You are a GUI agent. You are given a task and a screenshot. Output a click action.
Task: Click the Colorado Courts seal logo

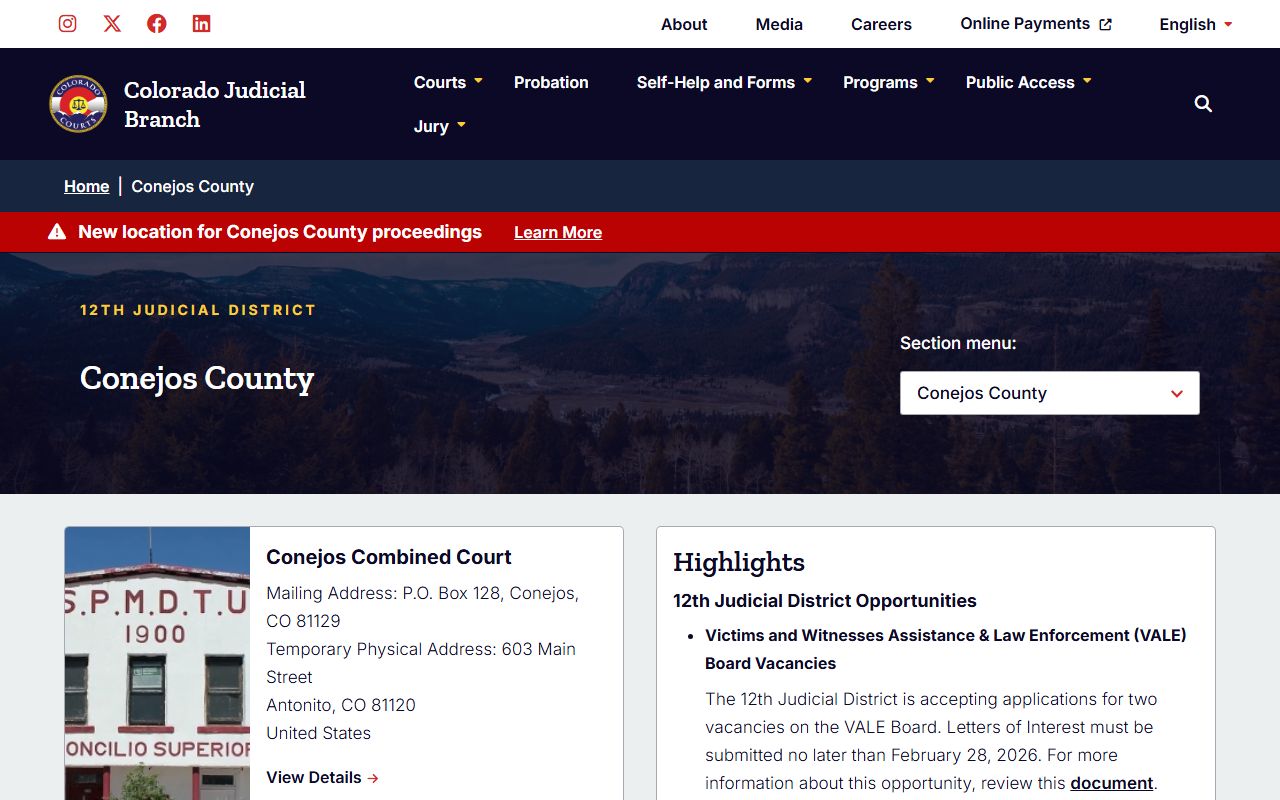[78, 104]
